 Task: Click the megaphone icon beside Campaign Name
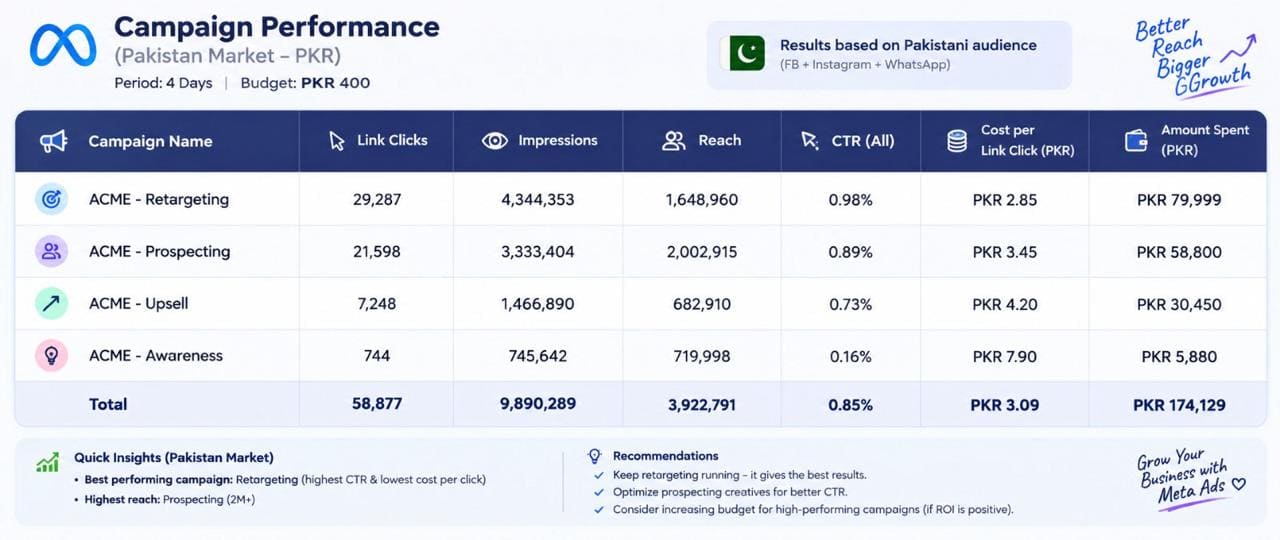pos(53,141)
